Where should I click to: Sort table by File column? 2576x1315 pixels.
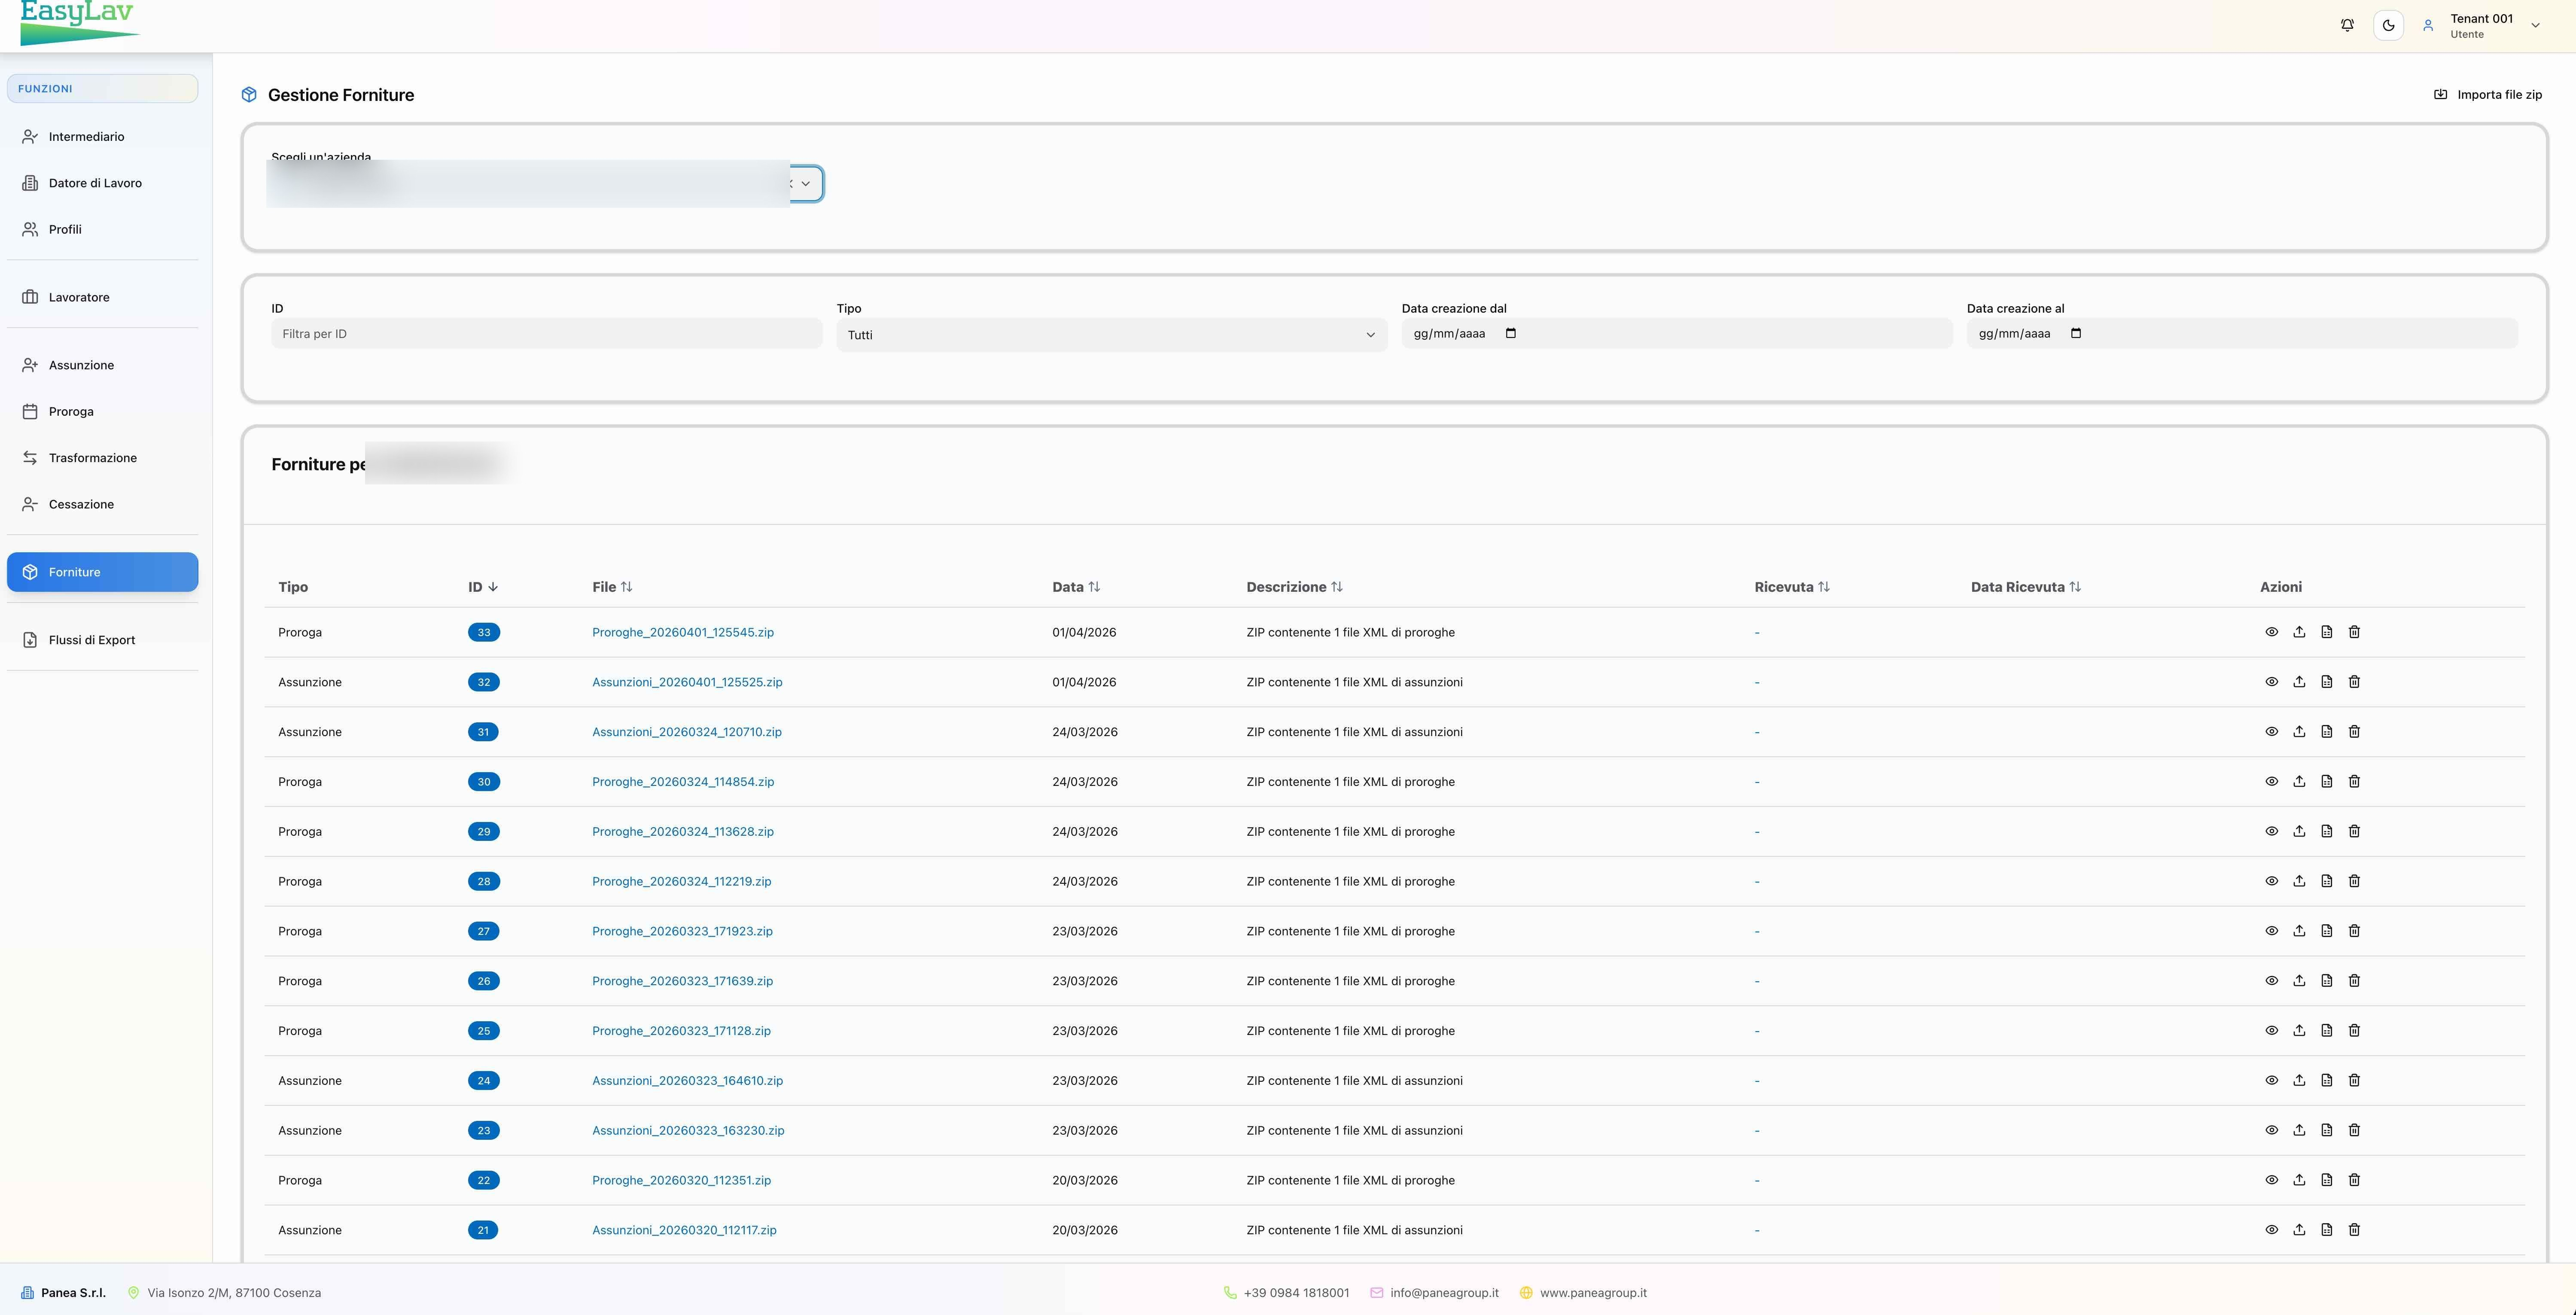(x=612, y=587)
